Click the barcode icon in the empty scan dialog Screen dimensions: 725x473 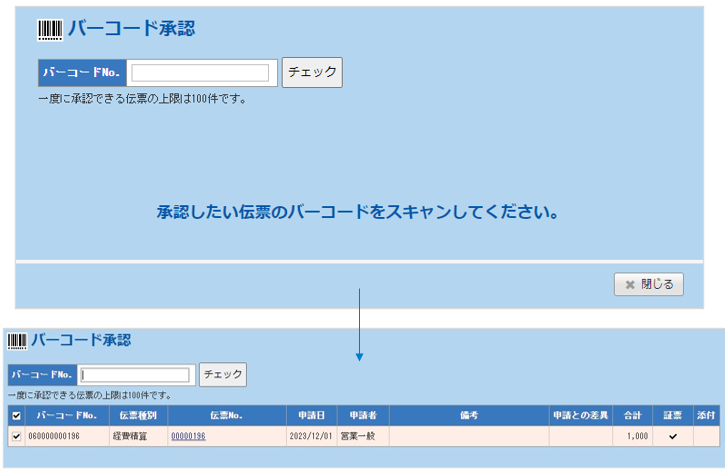point(49,30)
